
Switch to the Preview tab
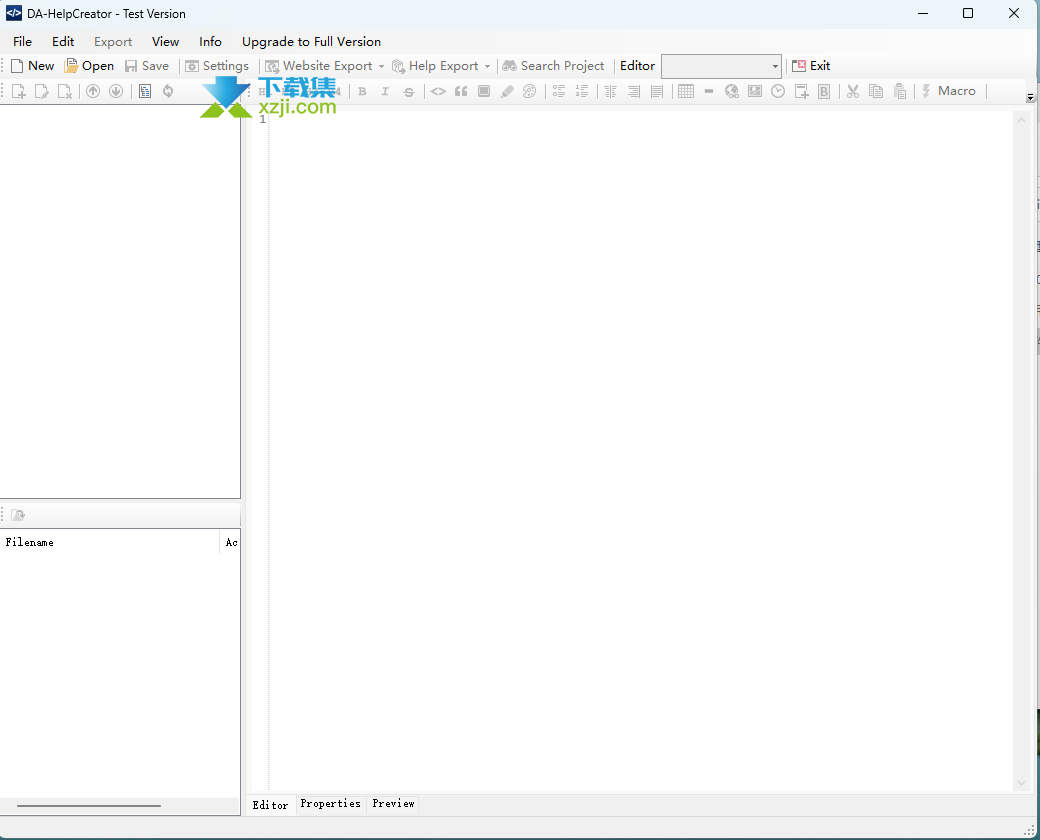[393, 804]
